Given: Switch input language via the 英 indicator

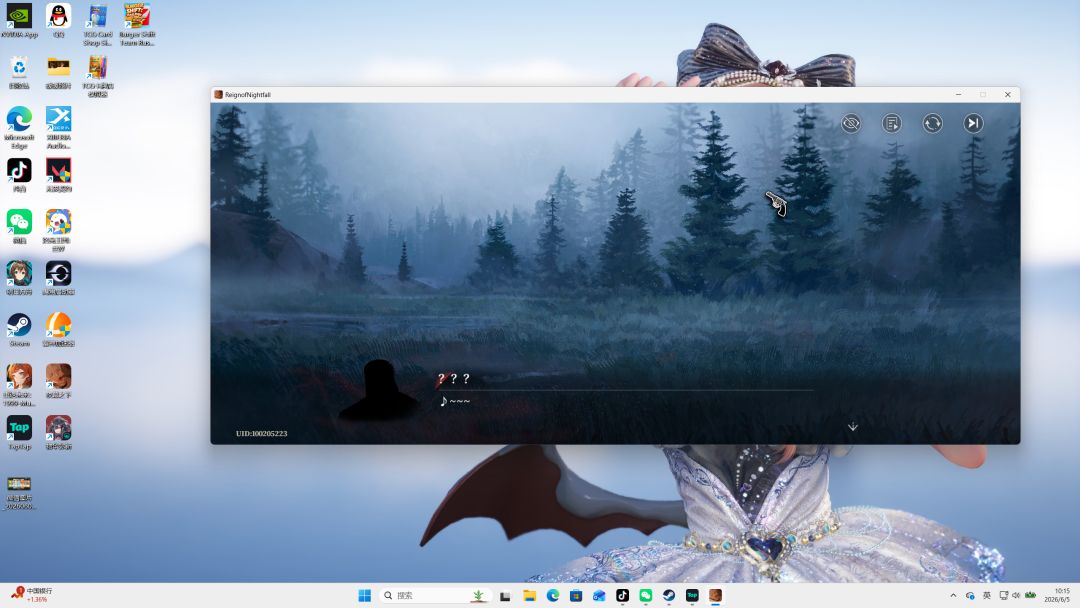Looking at the screenshot, I should click(986, 596).
